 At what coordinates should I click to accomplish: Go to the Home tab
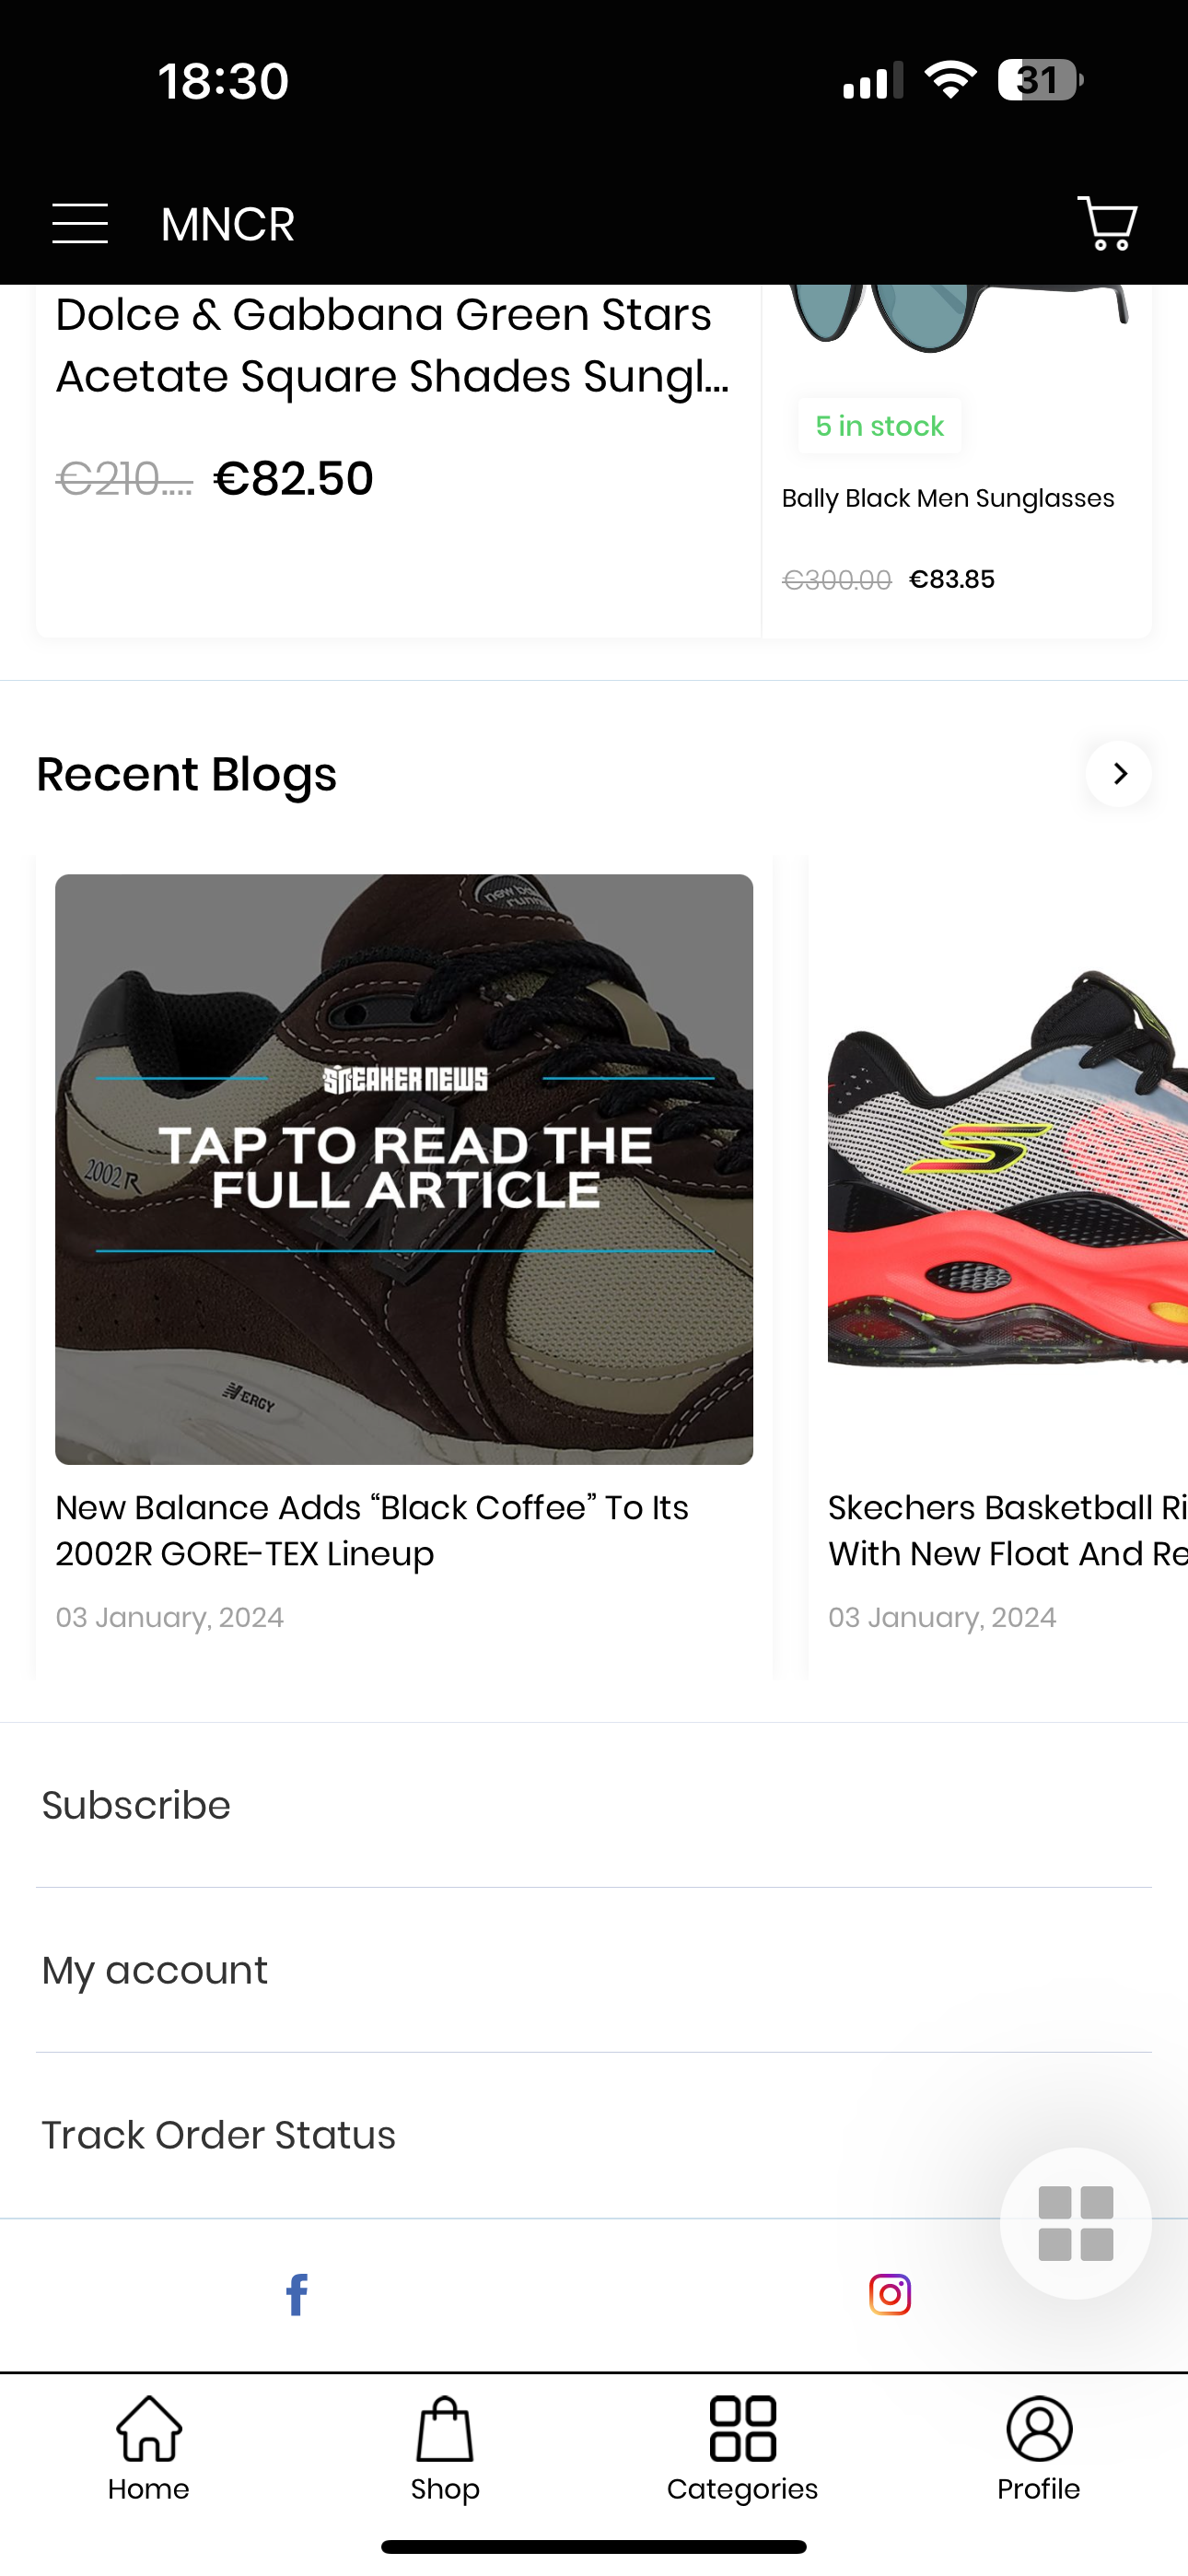[x=149, y=2448]
